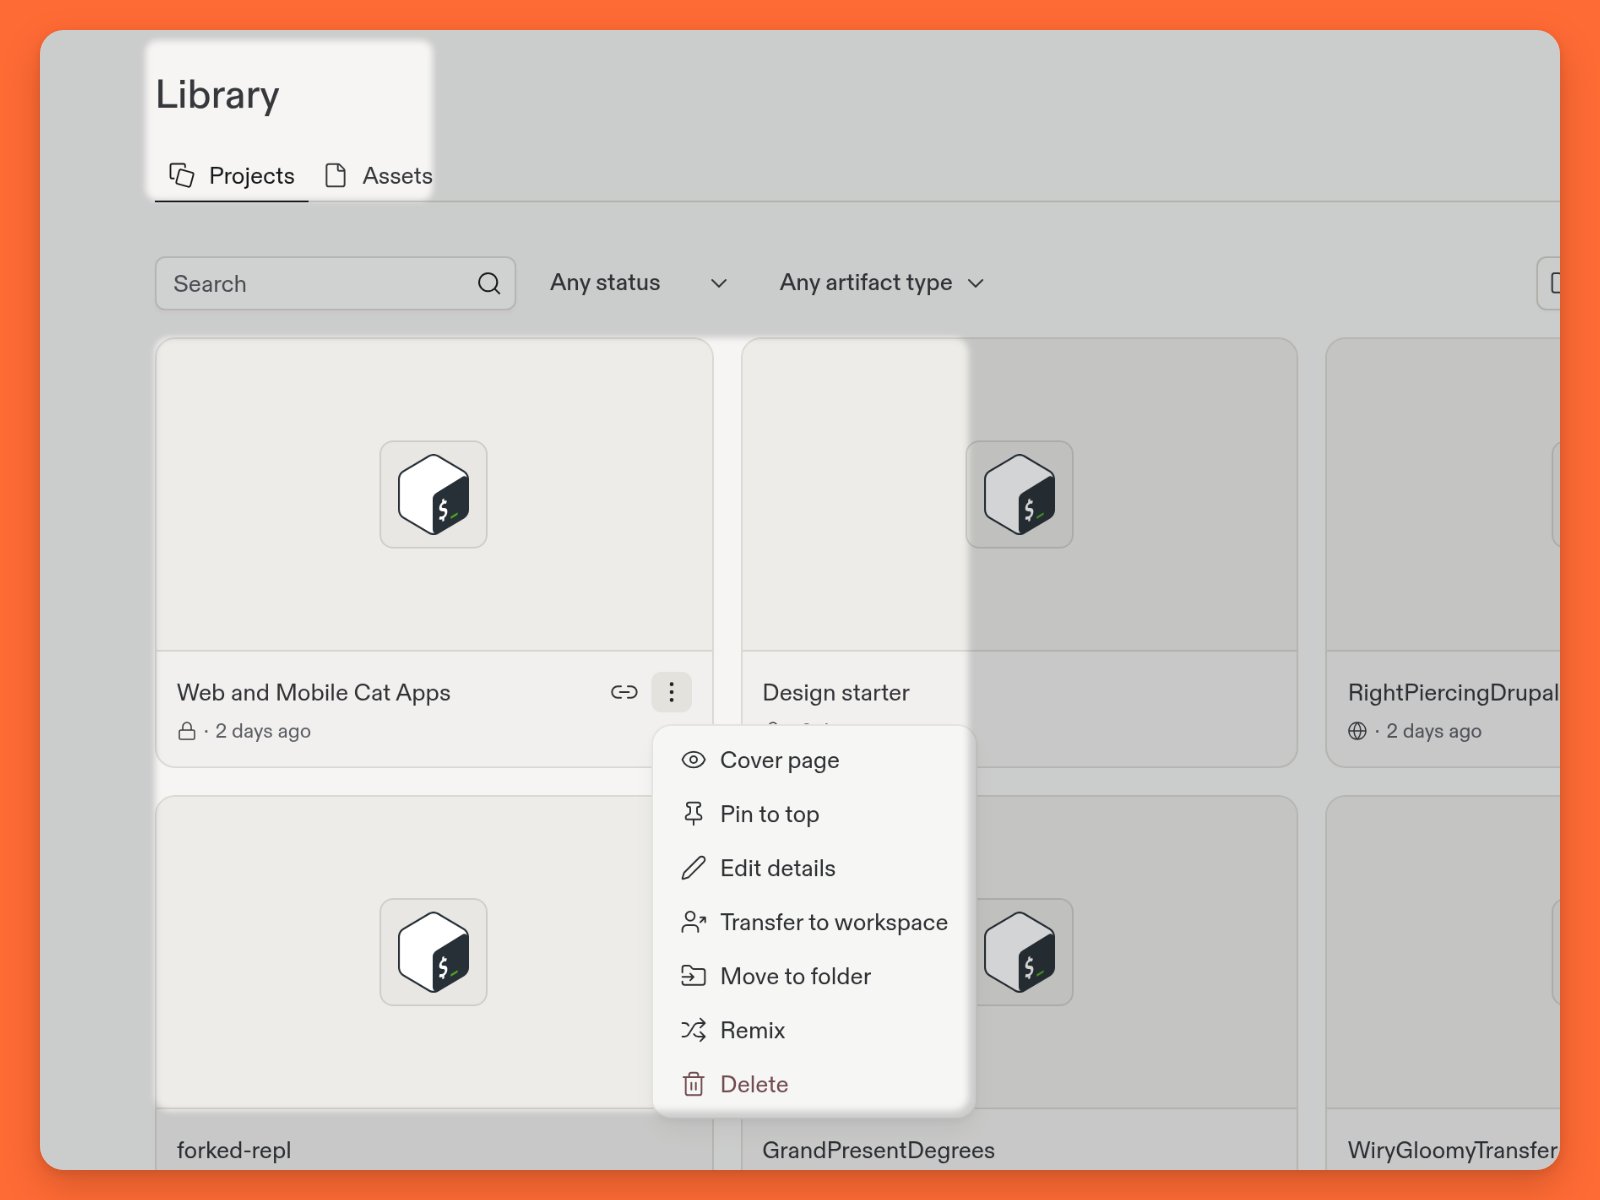Select Cover page from the menu
This screenshot has height=1200, width=1600.
pyautogui.click(x=813, y=760)
